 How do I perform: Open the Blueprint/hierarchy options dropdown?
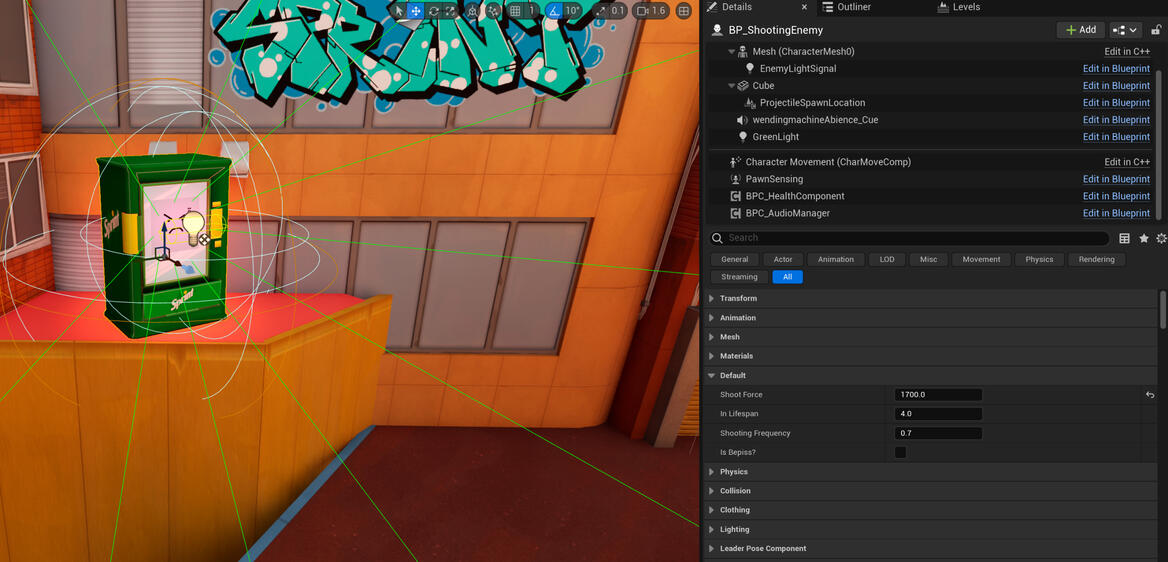(1125, 30)
